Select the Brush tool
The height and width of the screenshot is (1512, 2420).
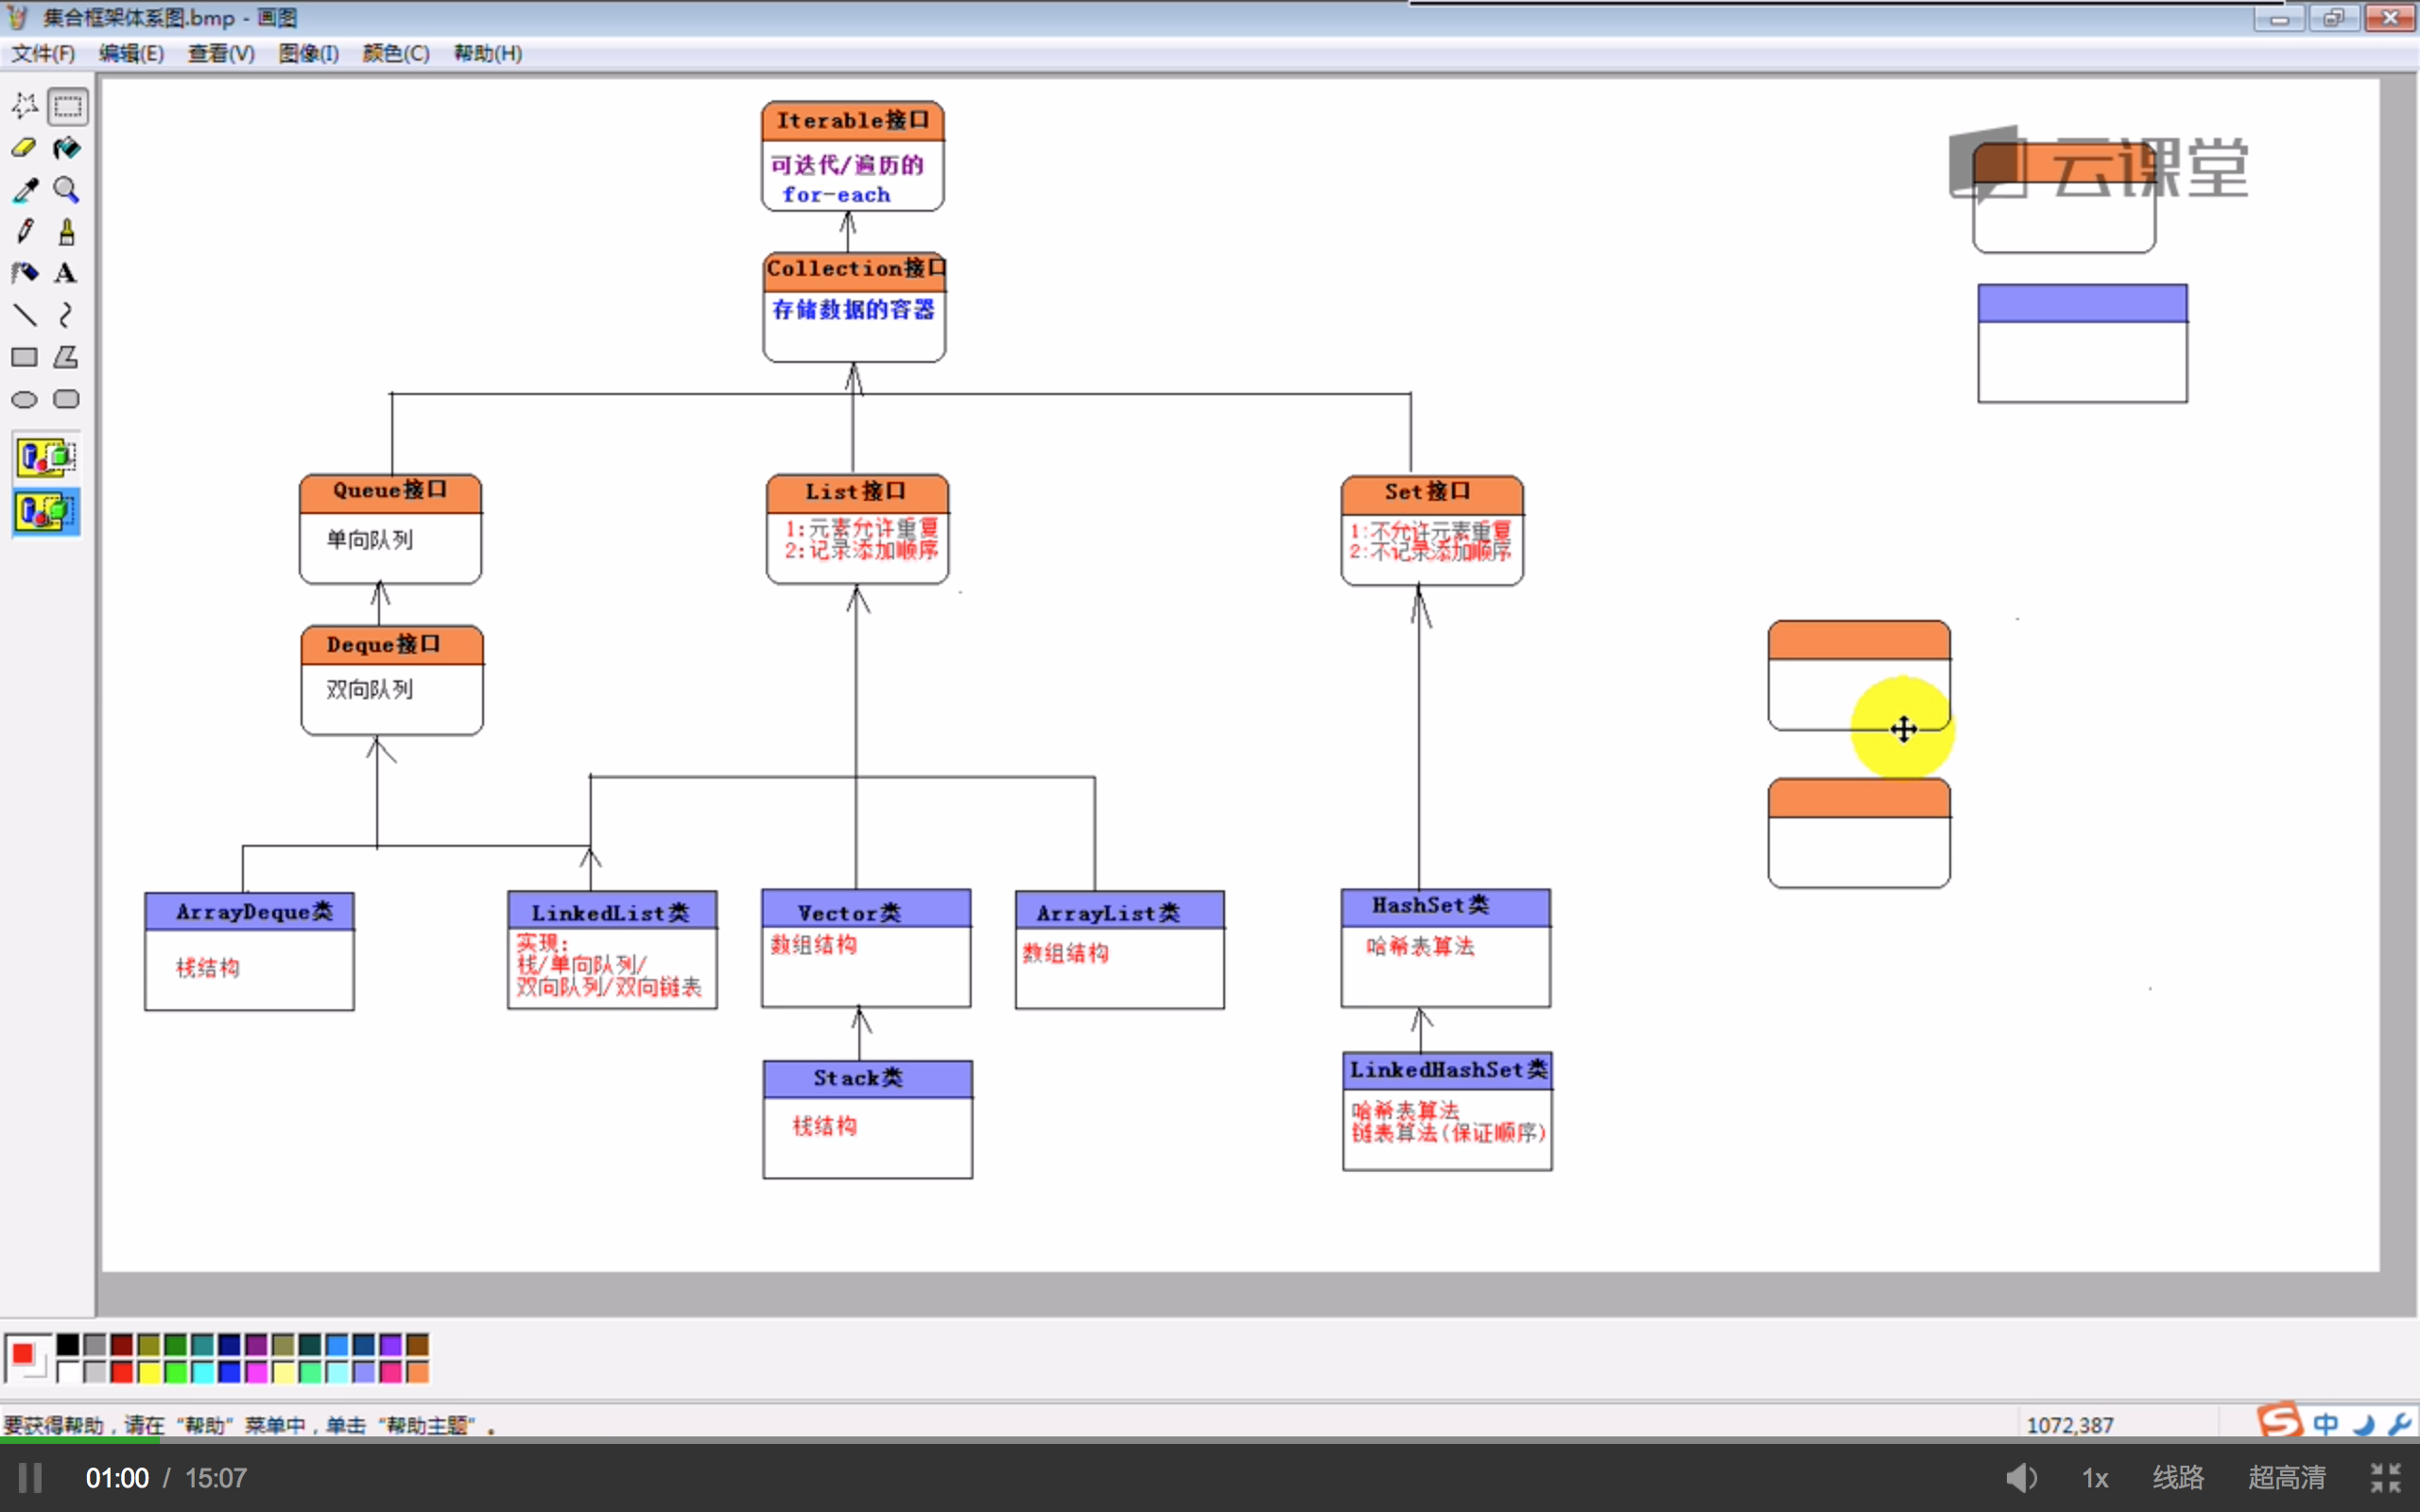pyautogui.click(x=67, y=232)
